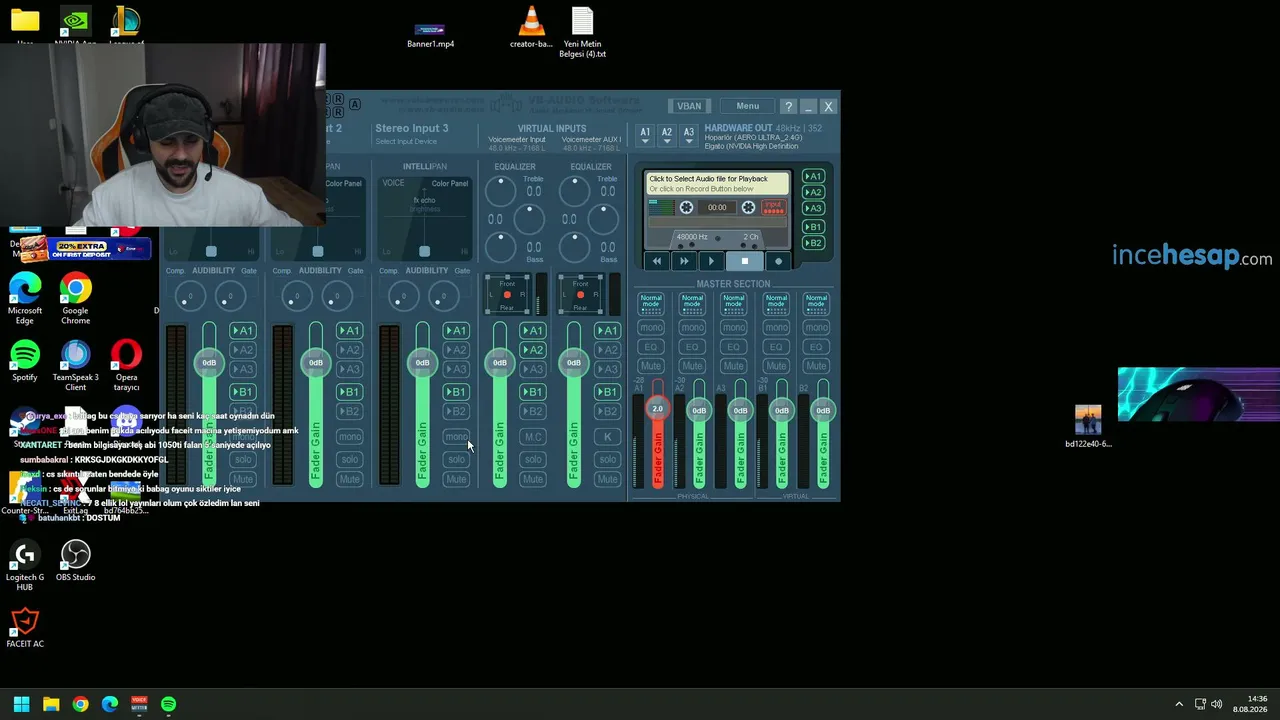This screenshot has width=1280, height=720.
Task: Select Microsoft Edge desktop shortcut
Action: (x=25, y=299)
